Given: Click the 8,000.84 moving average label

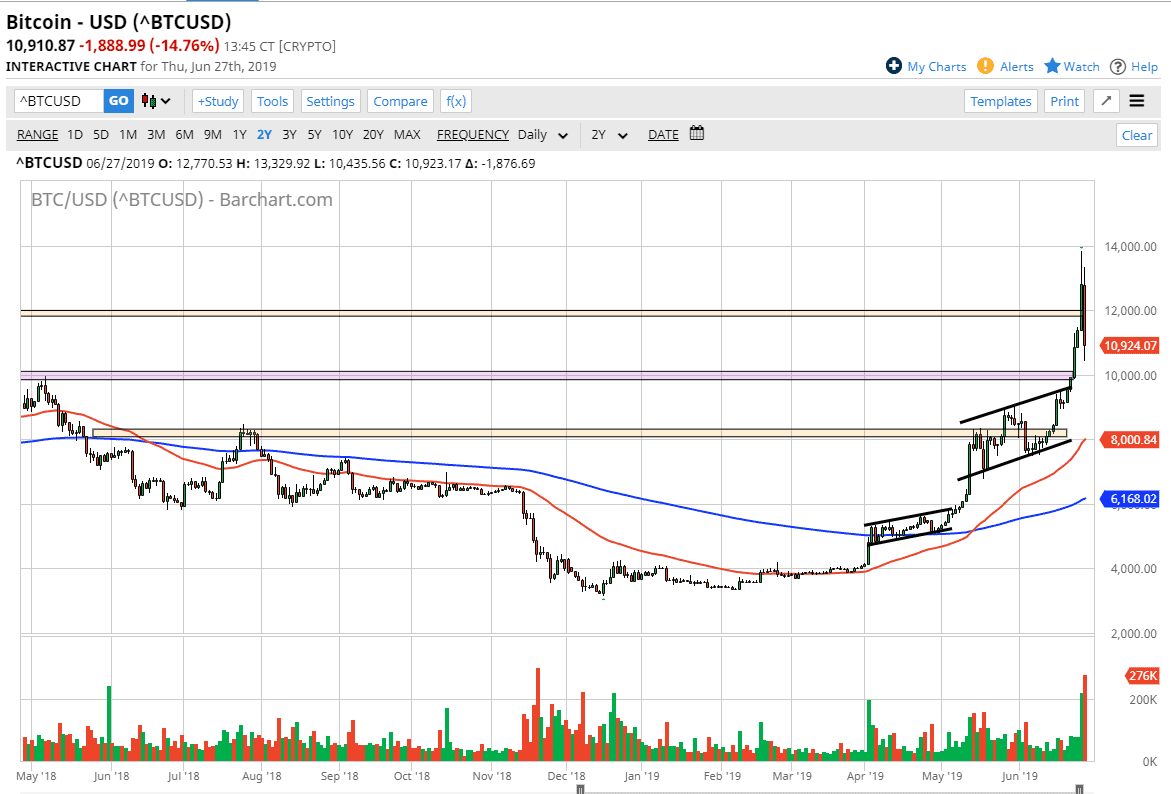Looking at the screenshot, I should [x=1129, y=440].
